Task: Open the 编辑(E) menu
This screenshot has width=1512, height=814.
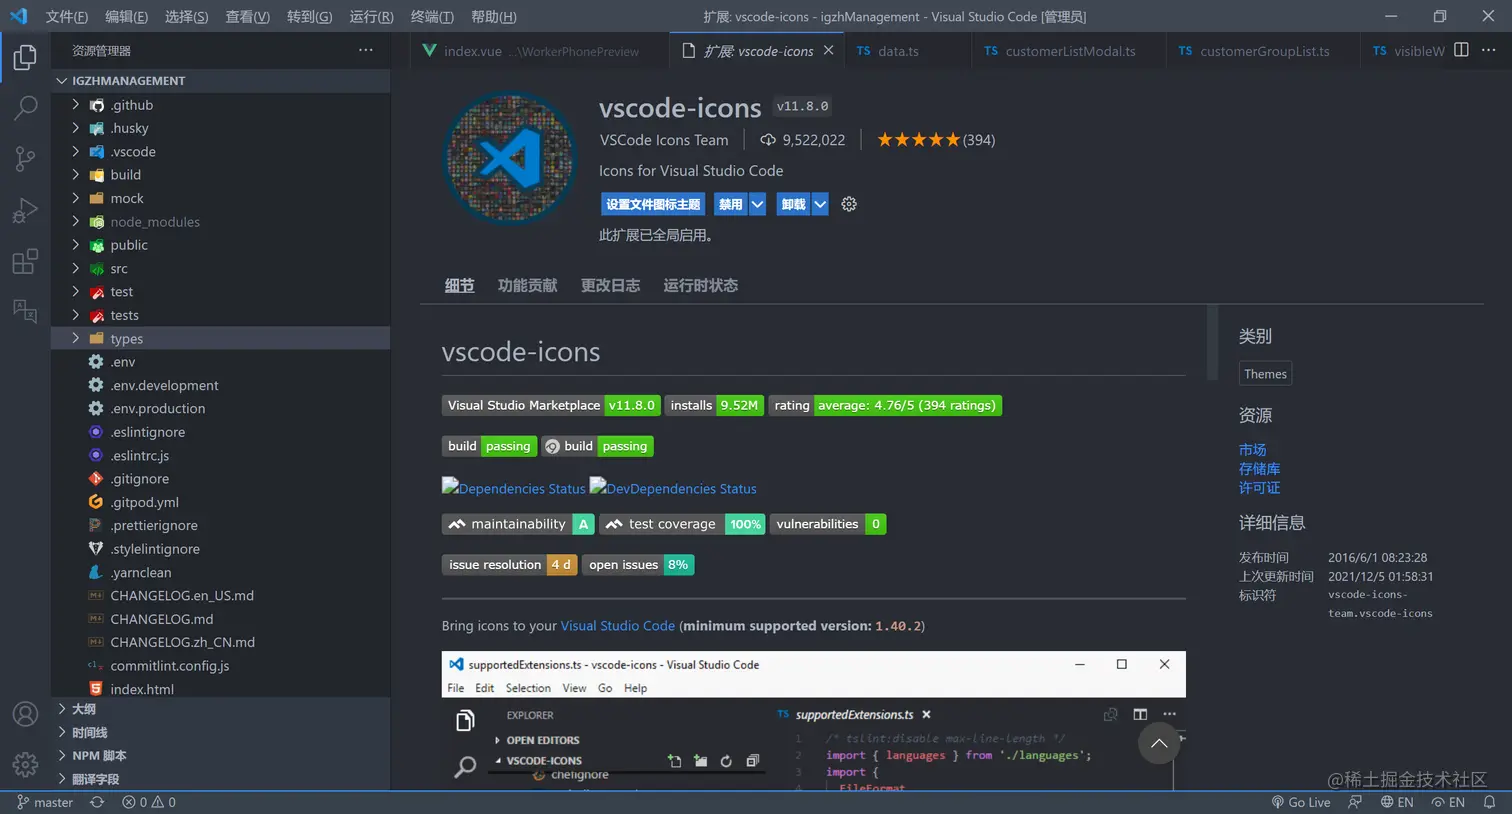Action: 126,17
